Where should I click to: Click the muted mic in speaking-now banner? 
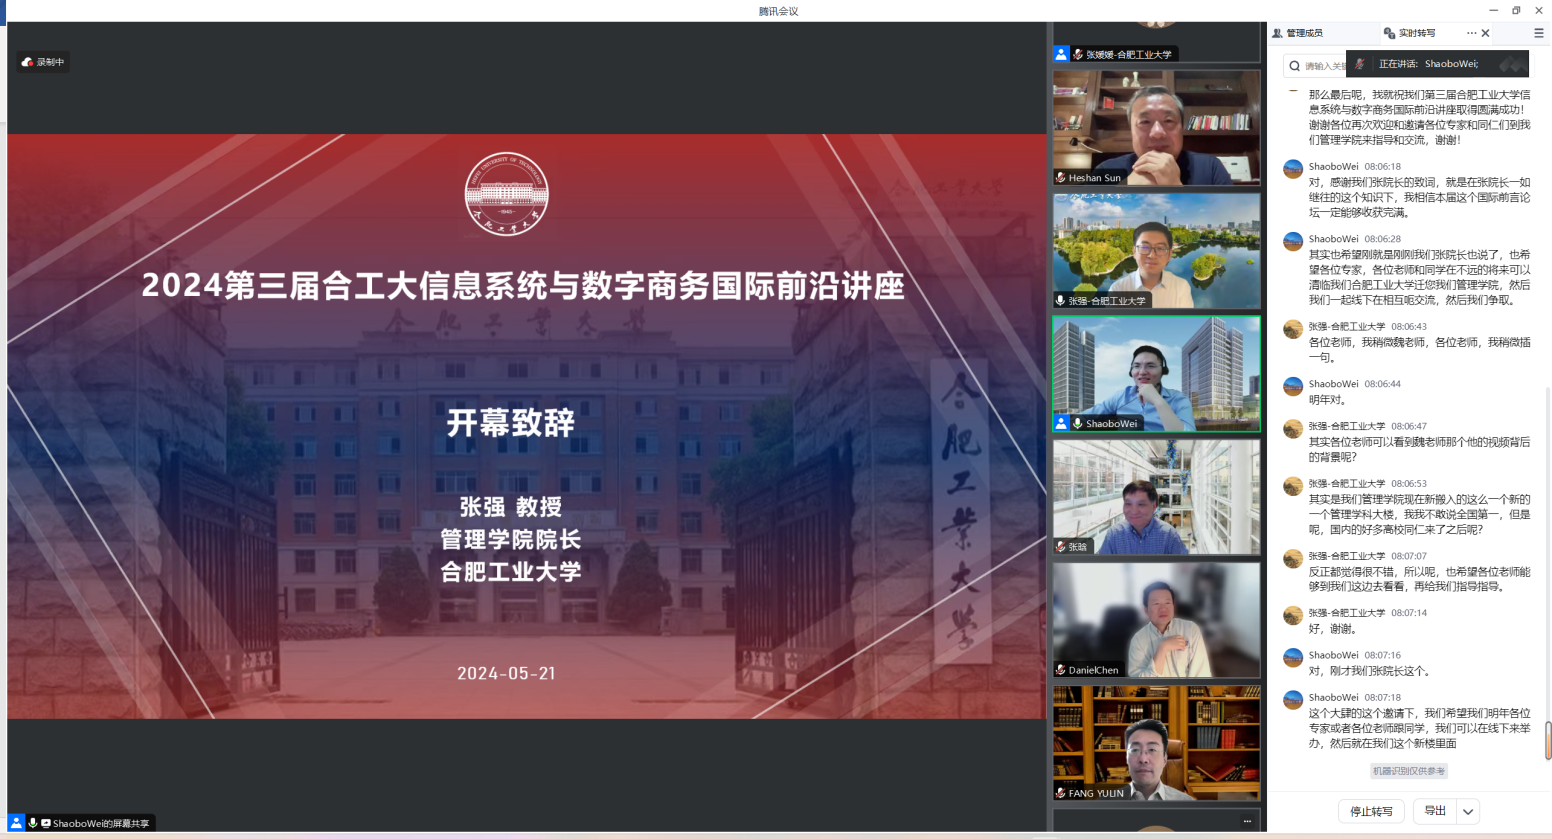[x=1360, y=64]
